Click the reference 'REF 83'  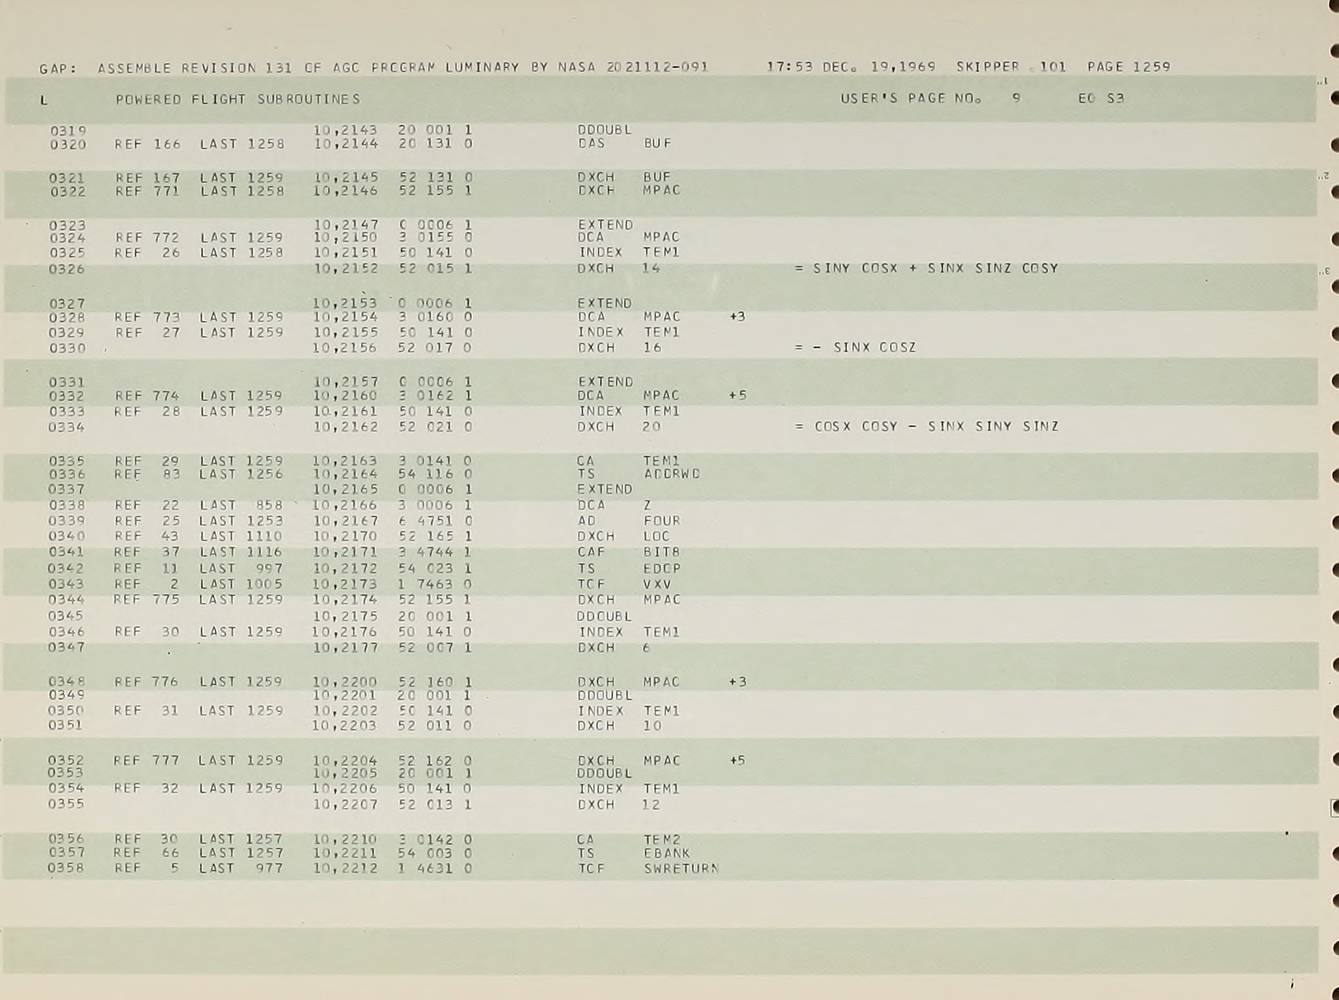[147, 475]
